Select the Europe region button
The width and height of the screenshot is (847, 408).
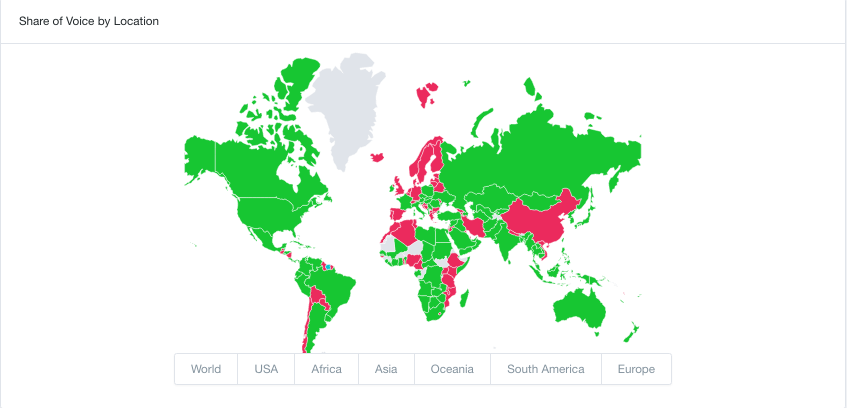(x=636, y=369)
